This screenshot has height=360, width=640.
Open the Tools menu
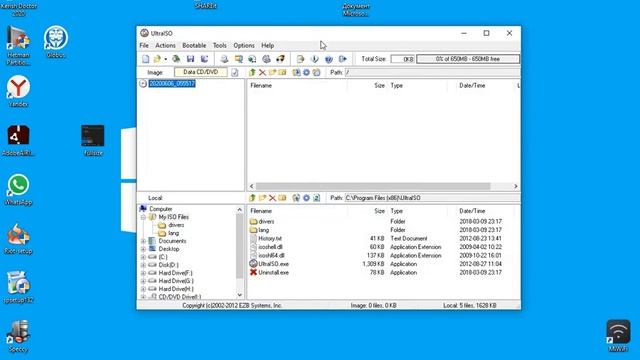pyautogui.click(x=220, y=45)
